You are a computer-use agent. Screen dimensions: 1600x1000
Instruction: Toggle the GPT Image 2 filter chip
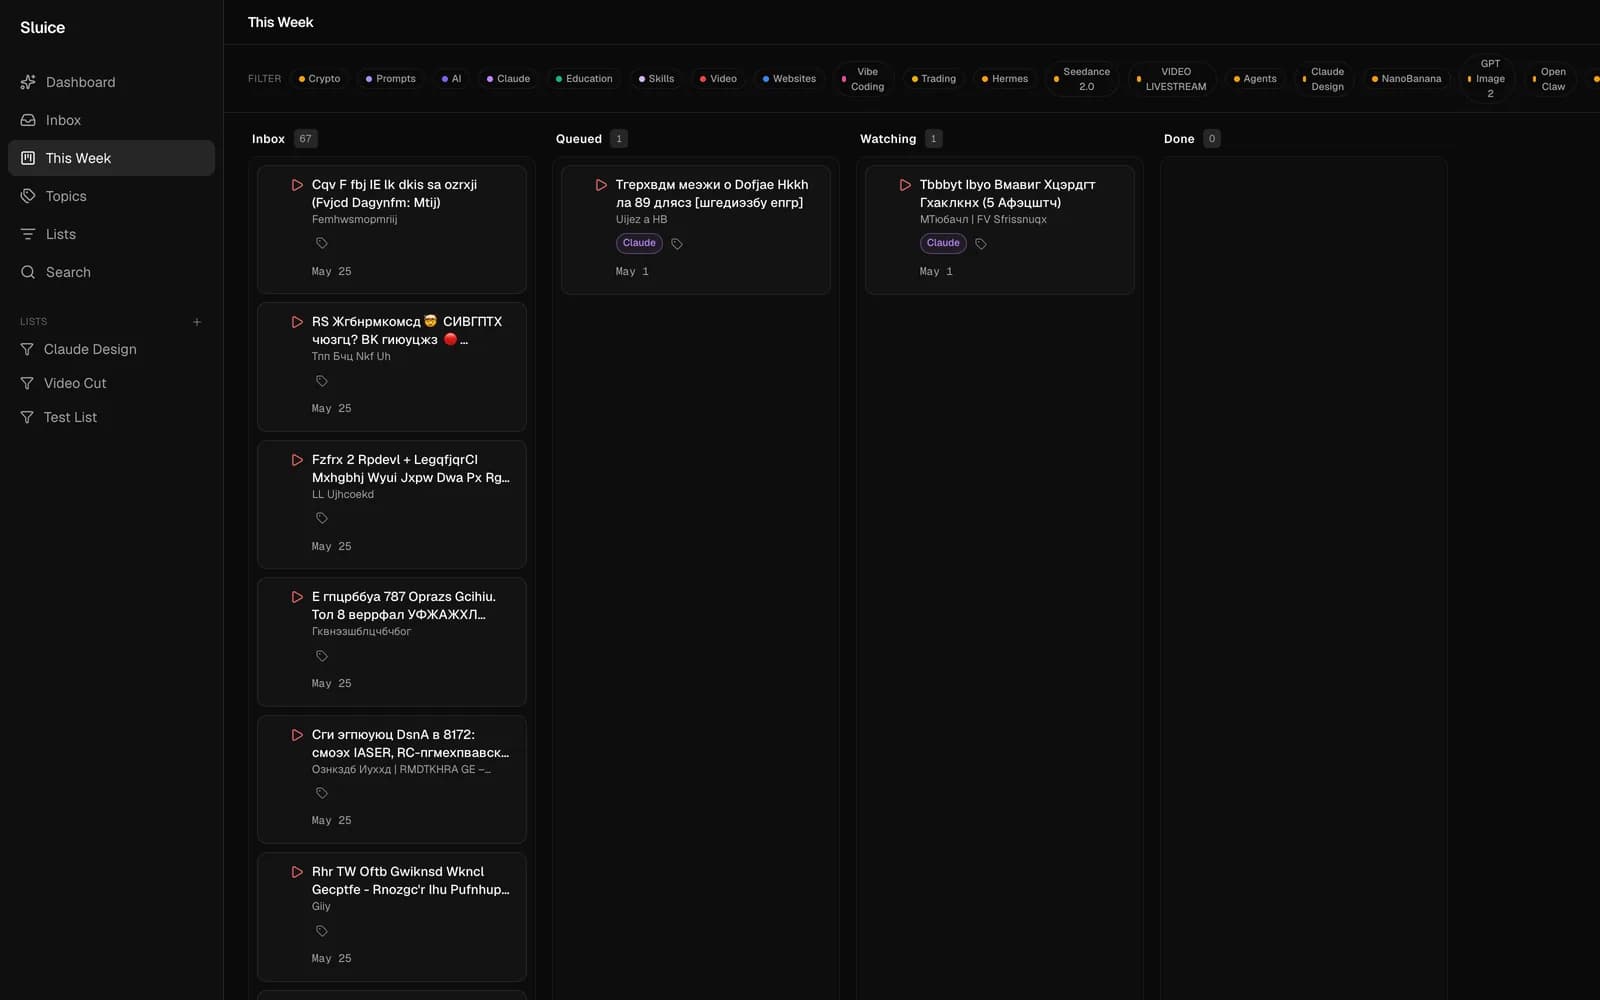point(1487,79)
